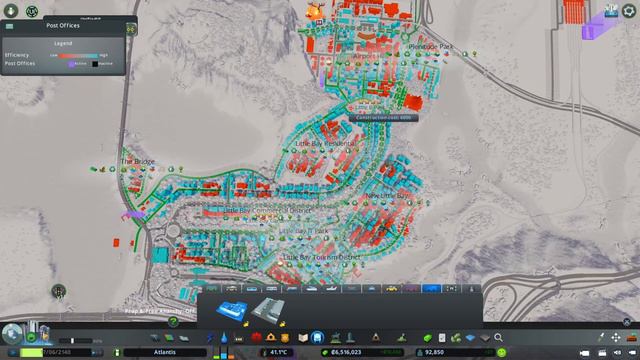Image resolution: width=640 pixels, height=360 pixels.
Task: Open the Policies document icon
Action: 442,338
